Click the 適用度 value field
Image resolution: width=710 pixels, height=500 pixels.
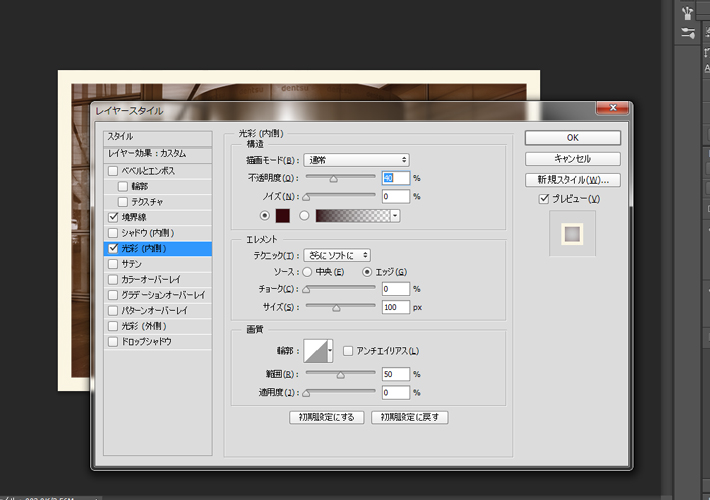point(396,393)
